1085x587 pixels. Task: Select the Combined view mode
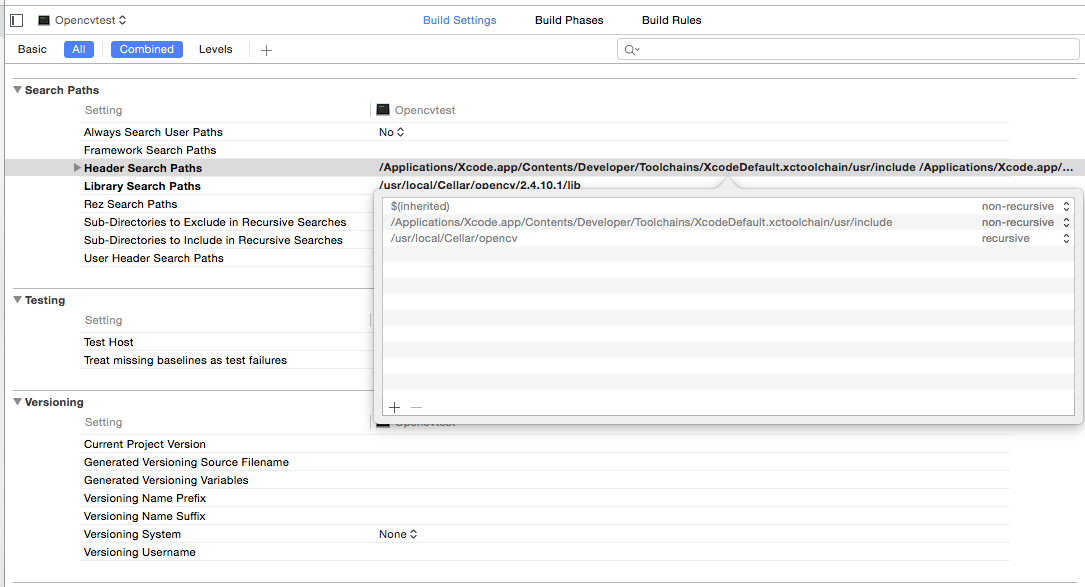point(147,49)
